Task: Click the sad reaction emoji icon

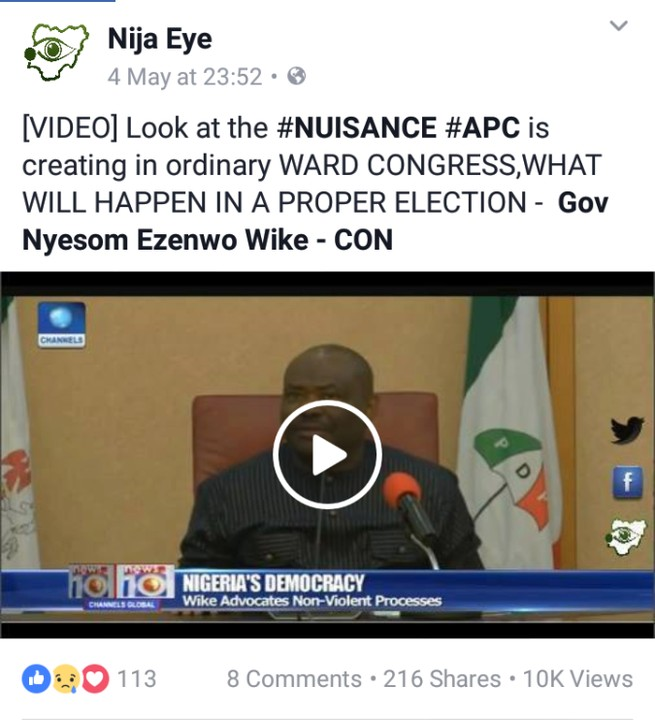Action: pyautogui.click(x=66, y=679)
